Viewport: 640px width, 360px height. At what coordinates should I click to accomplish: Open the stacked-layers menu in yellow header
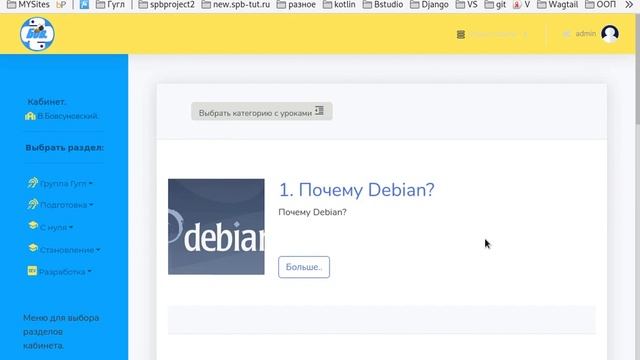coord(460,34)
